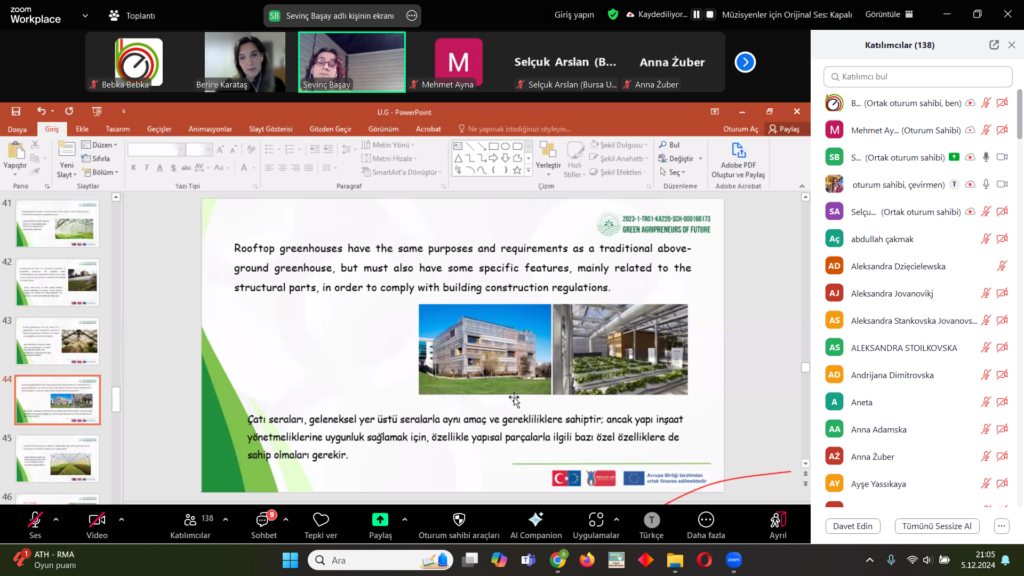
Task: Expand audio options arrow next to Ses
Action: pyautogui.click(x=56, y=519)
